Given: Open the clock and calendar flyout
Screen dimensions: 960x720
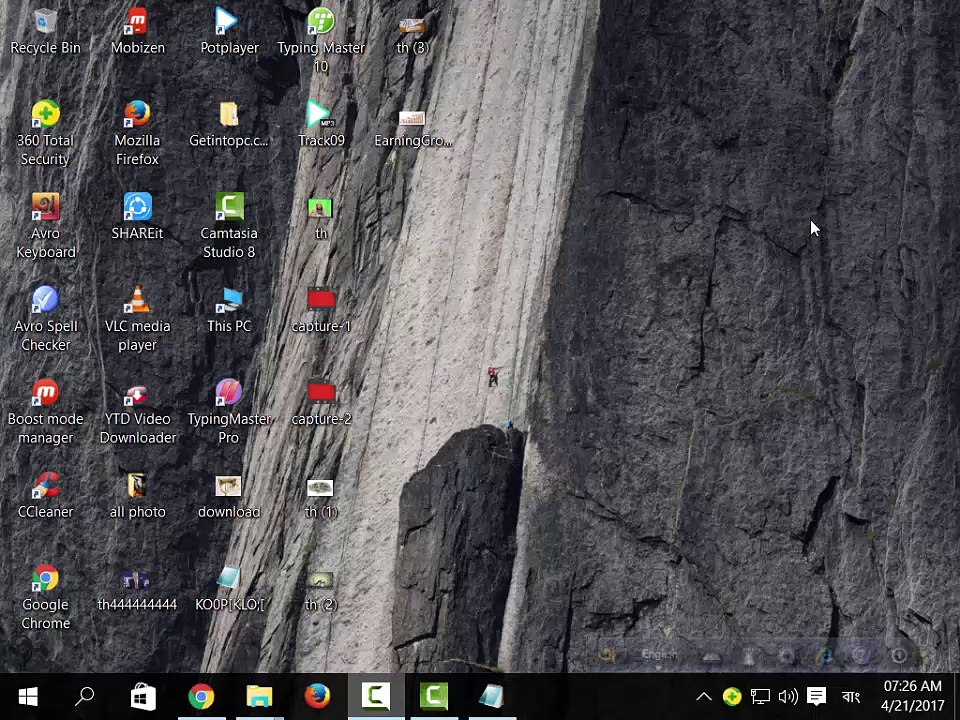Looking at the screenshot, I should pos(912,696).
